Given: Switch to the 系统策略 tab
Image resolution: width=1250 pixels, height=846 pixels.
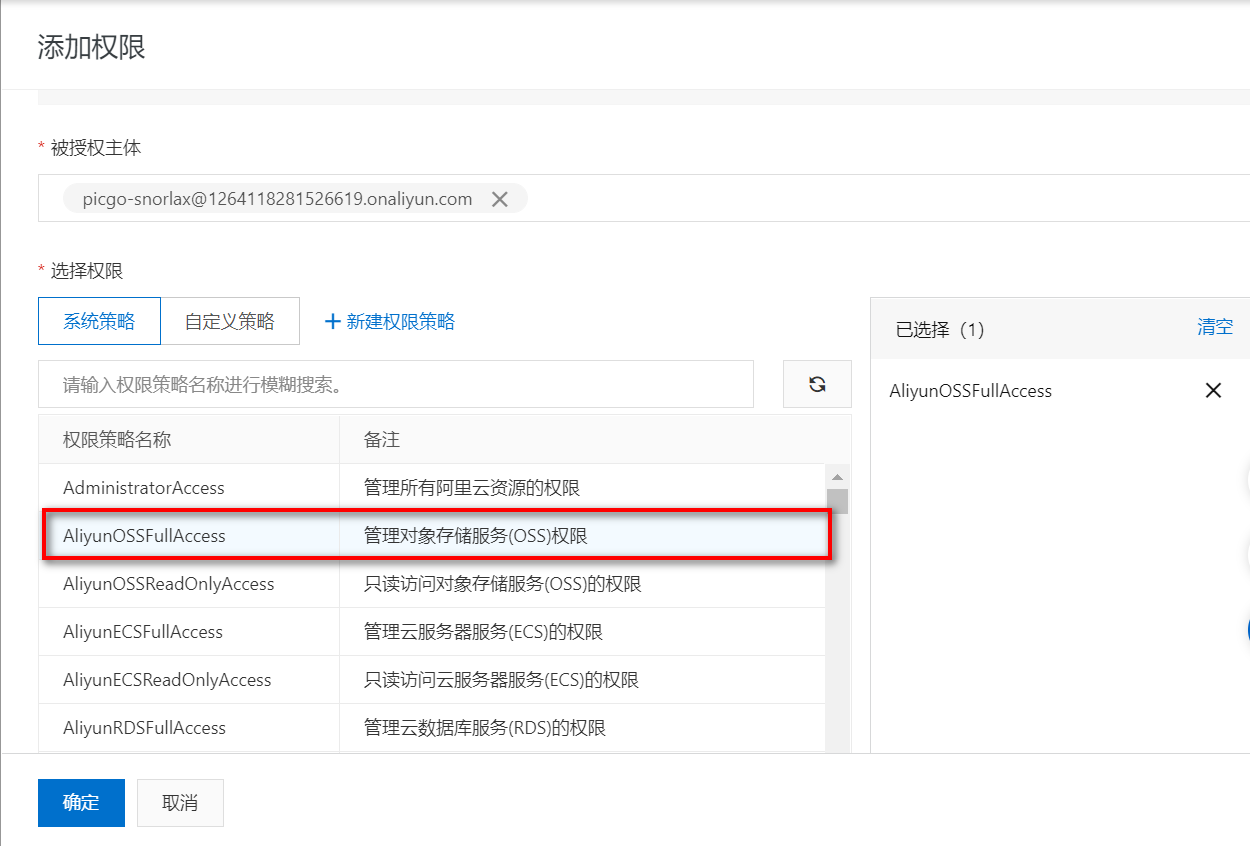Looking at the screenshot, I should point(99,321).
